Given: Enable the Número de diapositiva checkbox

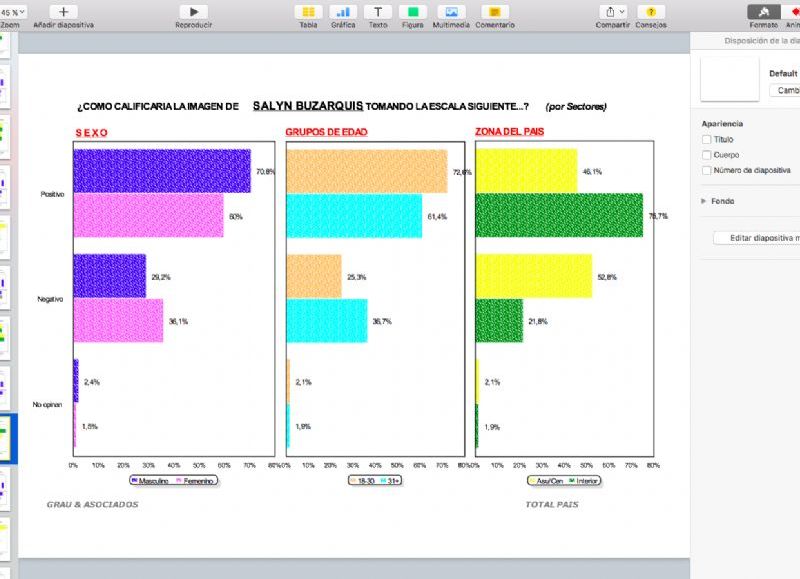Looking at the screenshot, I should (707, 170).
